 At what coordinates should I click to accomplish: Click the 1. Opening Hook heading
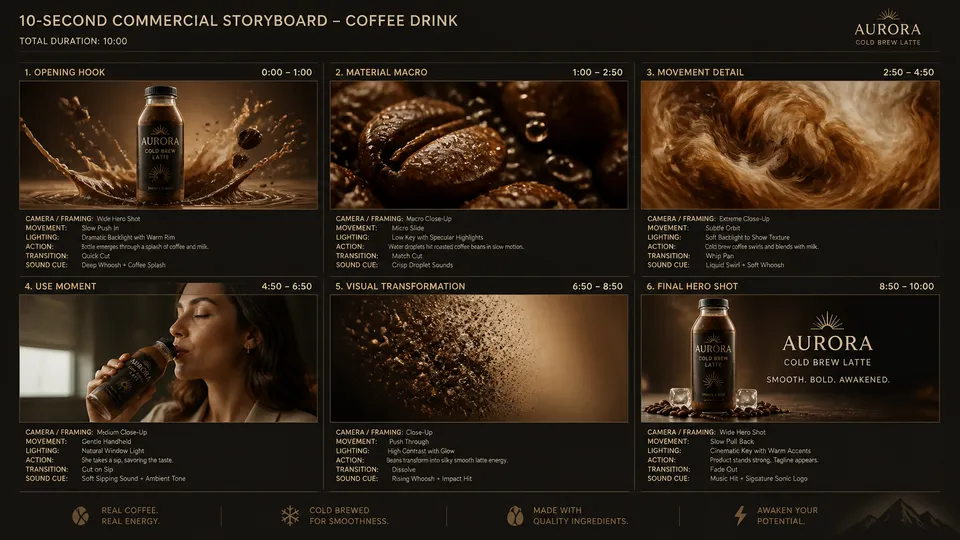pos(64,72)
